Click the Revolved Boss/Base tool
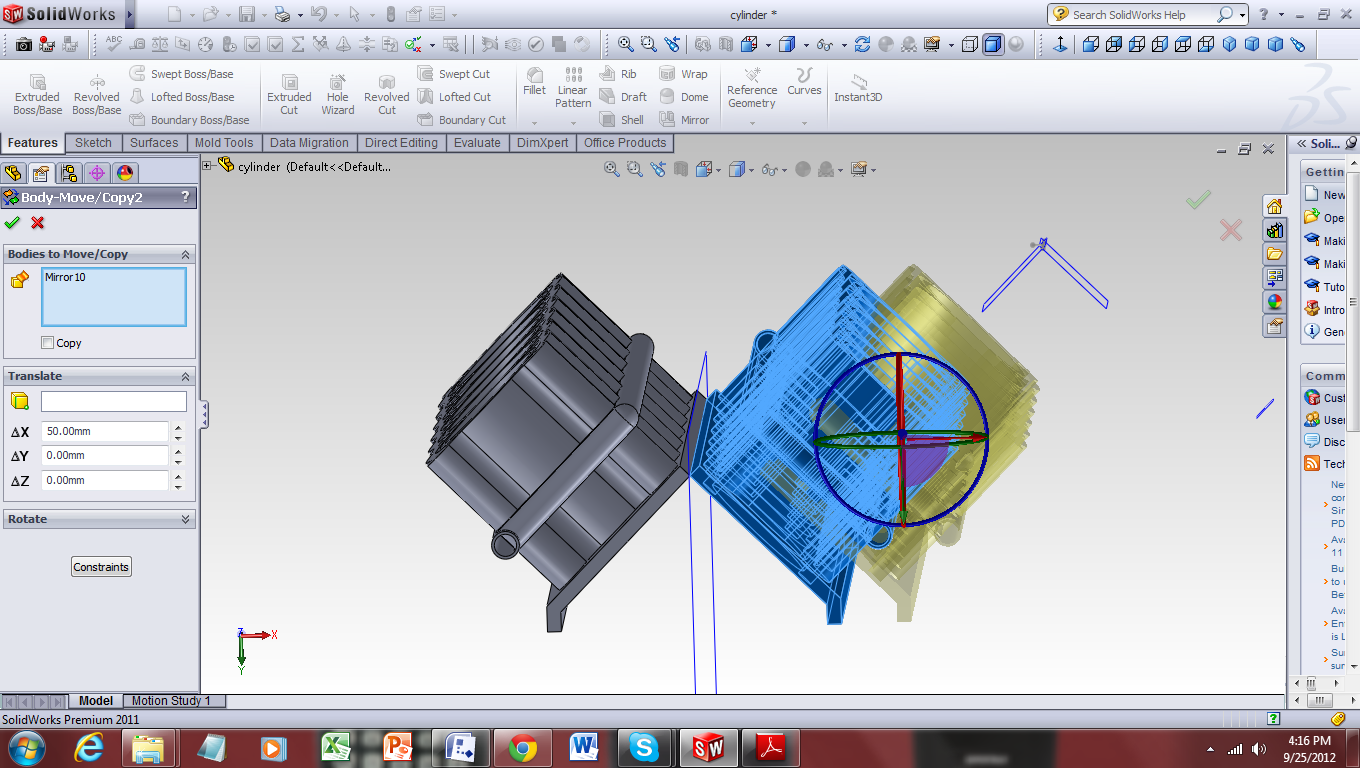The height and width of the screenshot is (768, 1360). click(x=96, y=94)
